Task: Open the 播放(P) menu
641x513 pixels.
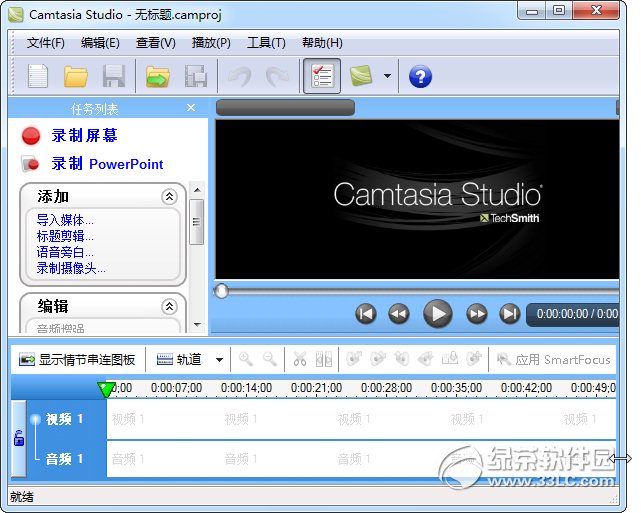Action: 211,43
